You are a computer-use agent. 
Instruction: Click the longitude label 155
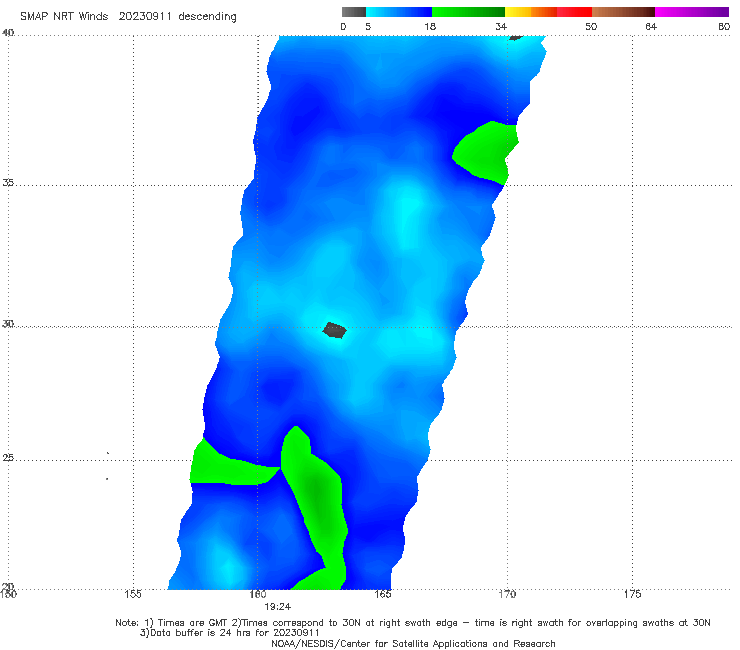click(x=133, y=594)
